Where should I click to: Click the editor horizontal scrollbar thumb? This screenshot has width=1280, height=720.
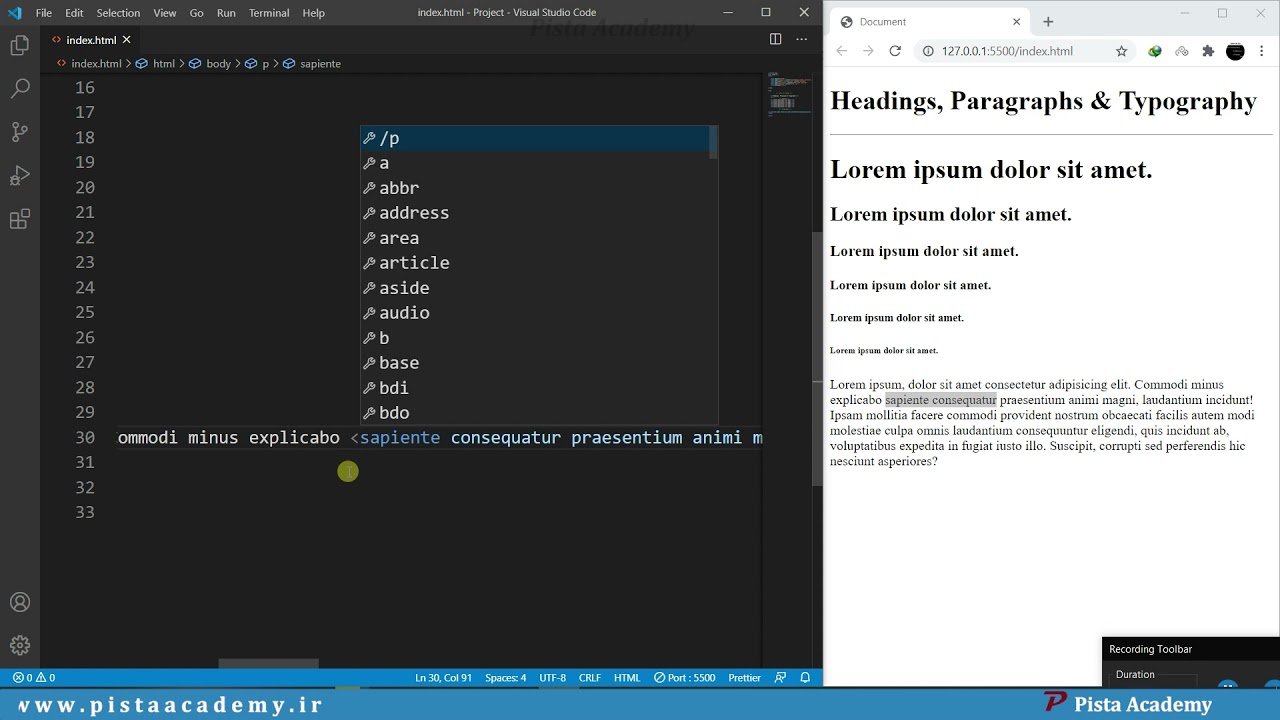(268, 664)
